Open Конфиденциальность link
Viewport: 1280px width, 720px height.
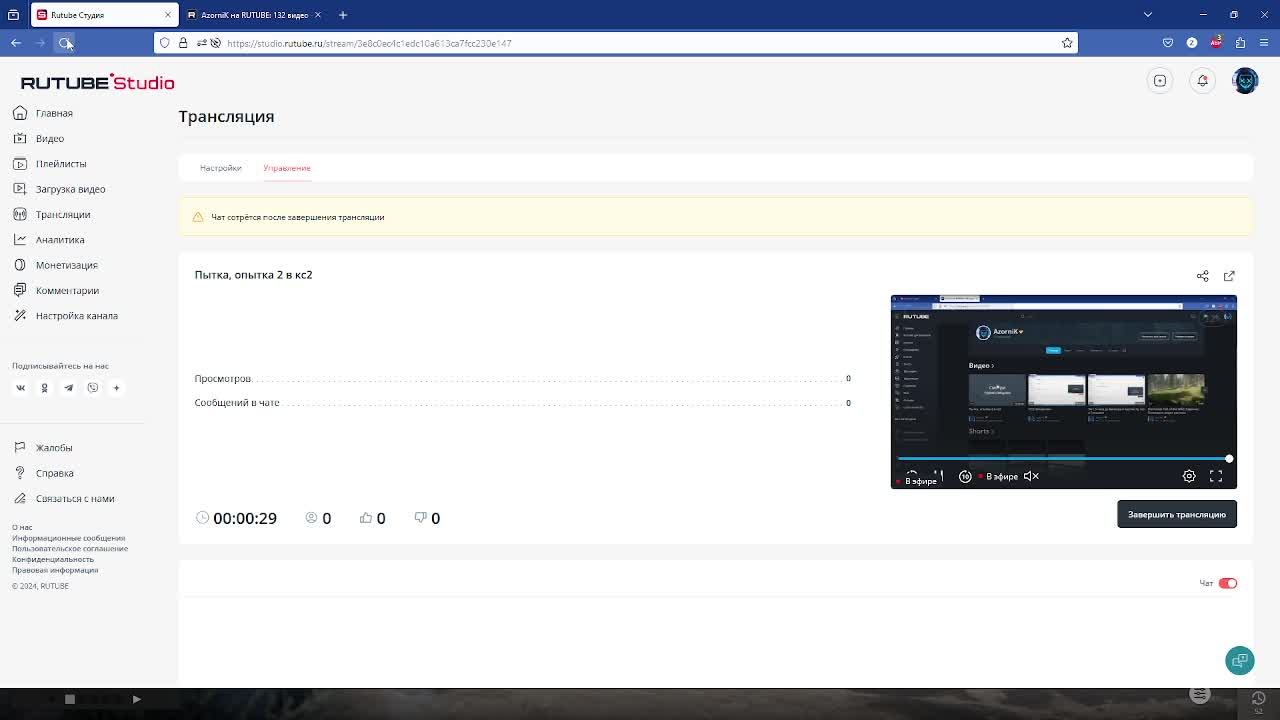point(53,559)
